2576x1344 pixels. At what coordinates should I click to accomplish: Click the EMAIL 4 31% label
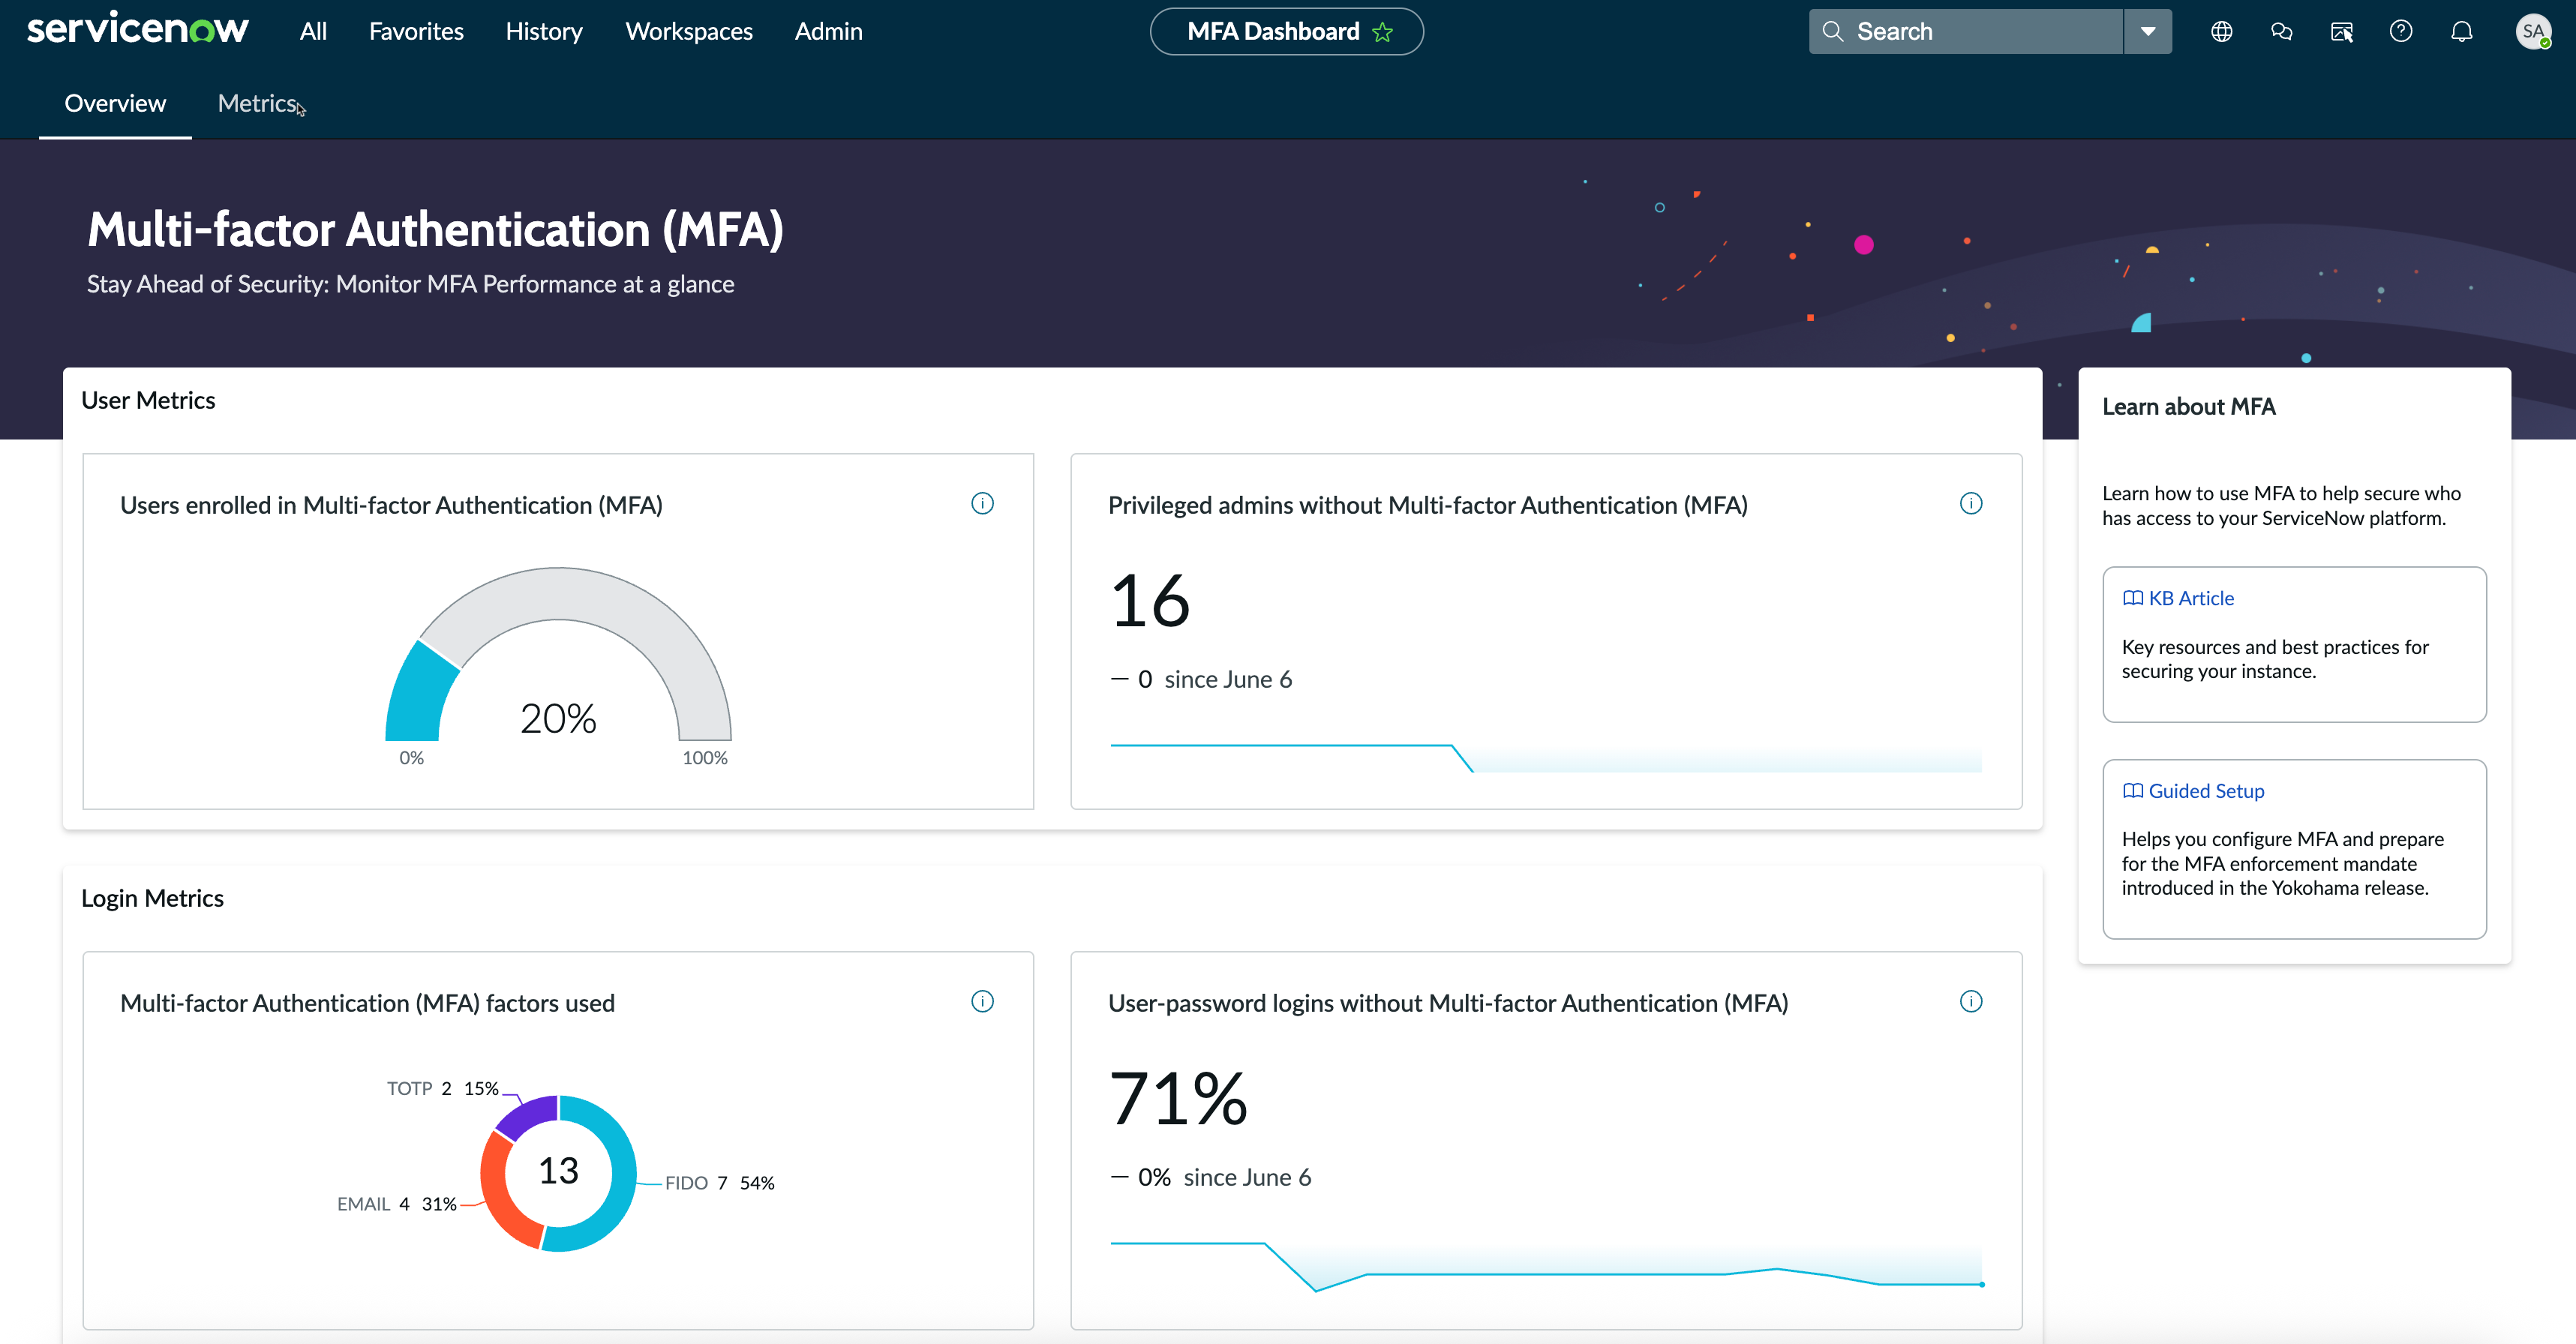pos(396,1204)
